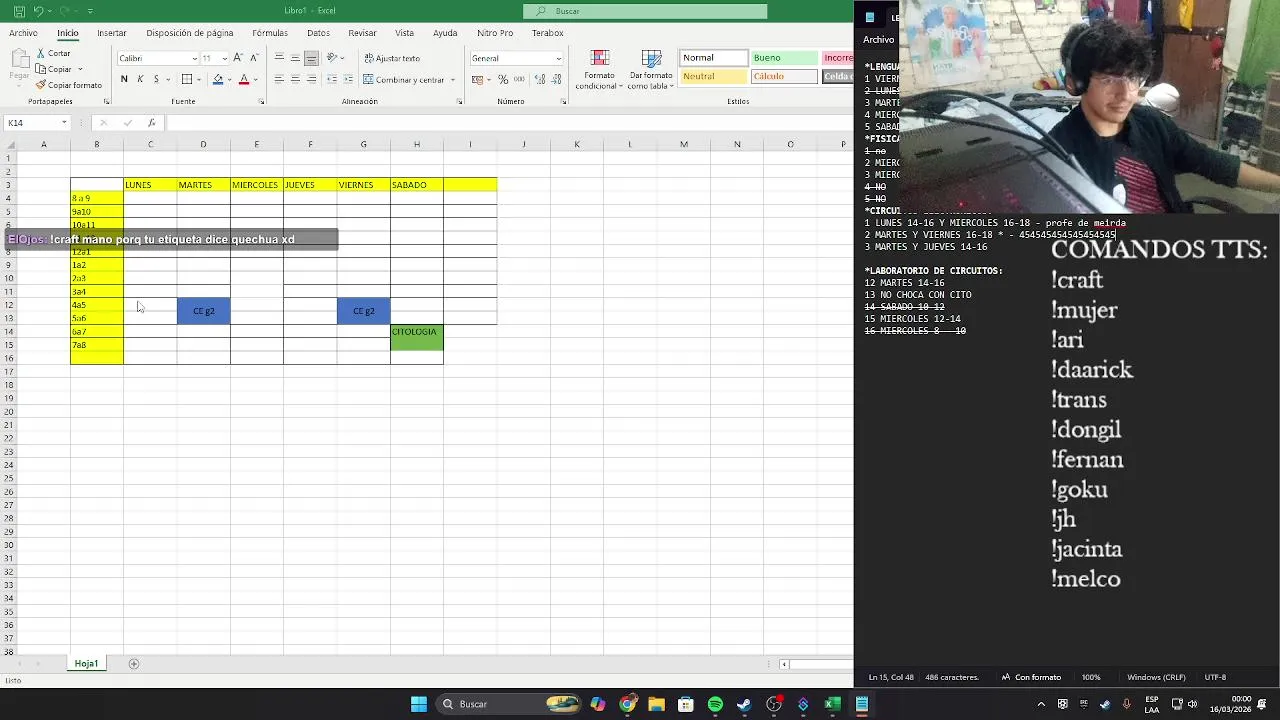Increase decimal places

pyautogui.click(x=539, y=79)
